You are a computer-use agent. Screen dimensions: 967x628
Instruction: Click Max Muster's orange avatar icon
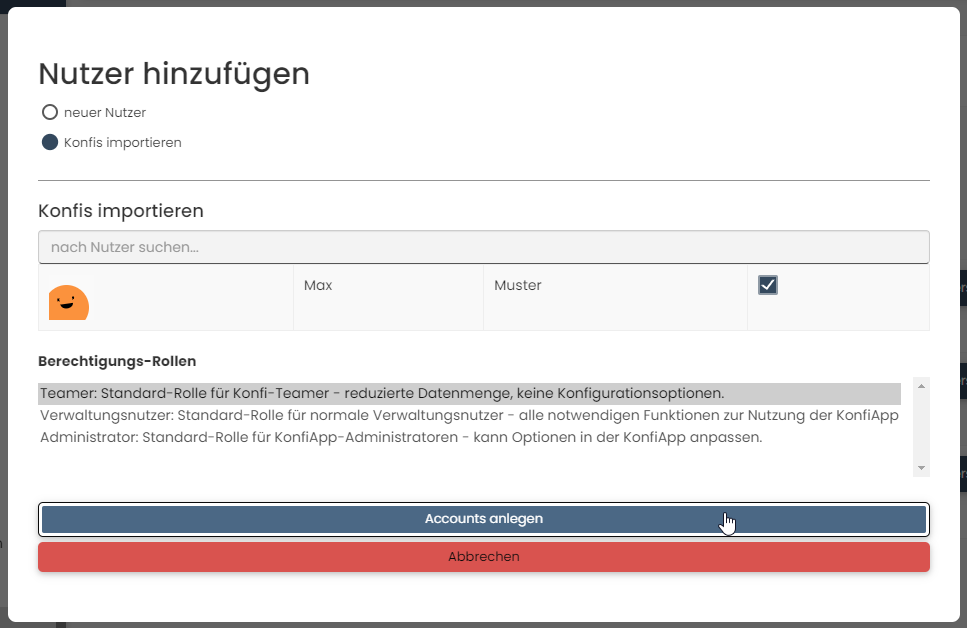pyautogui.click(x=68, y=301)
